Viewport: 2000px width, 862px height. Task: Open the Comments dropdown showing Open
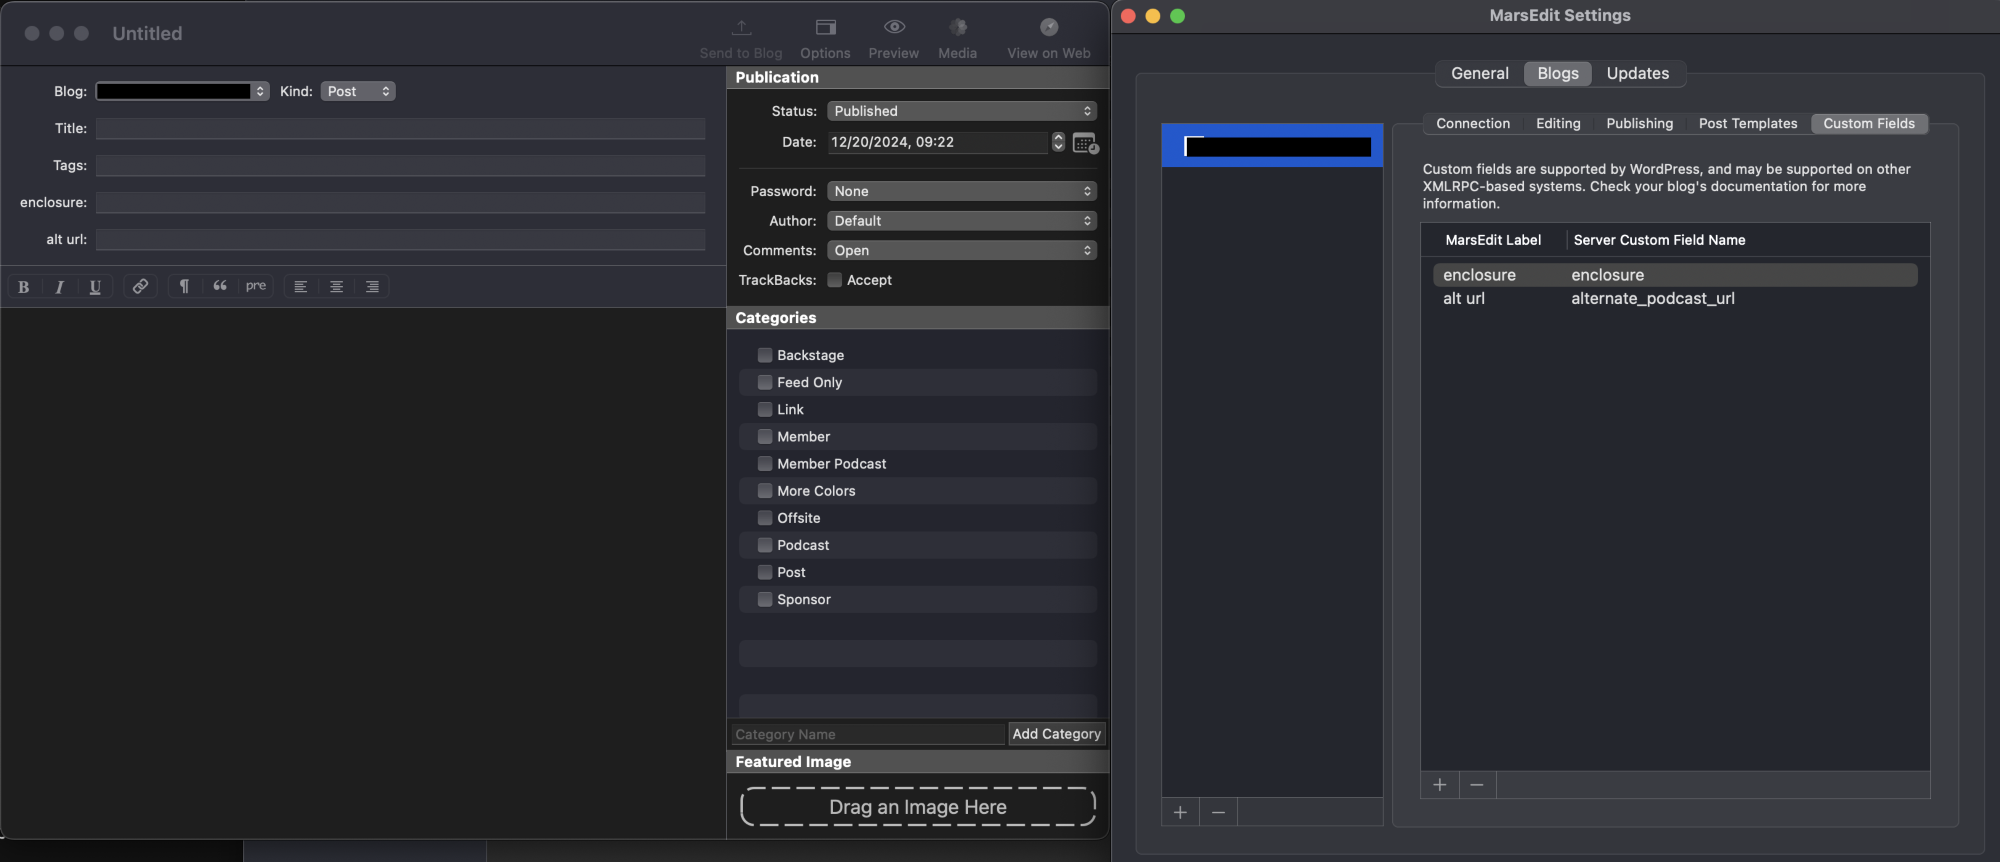click(962, 250)
